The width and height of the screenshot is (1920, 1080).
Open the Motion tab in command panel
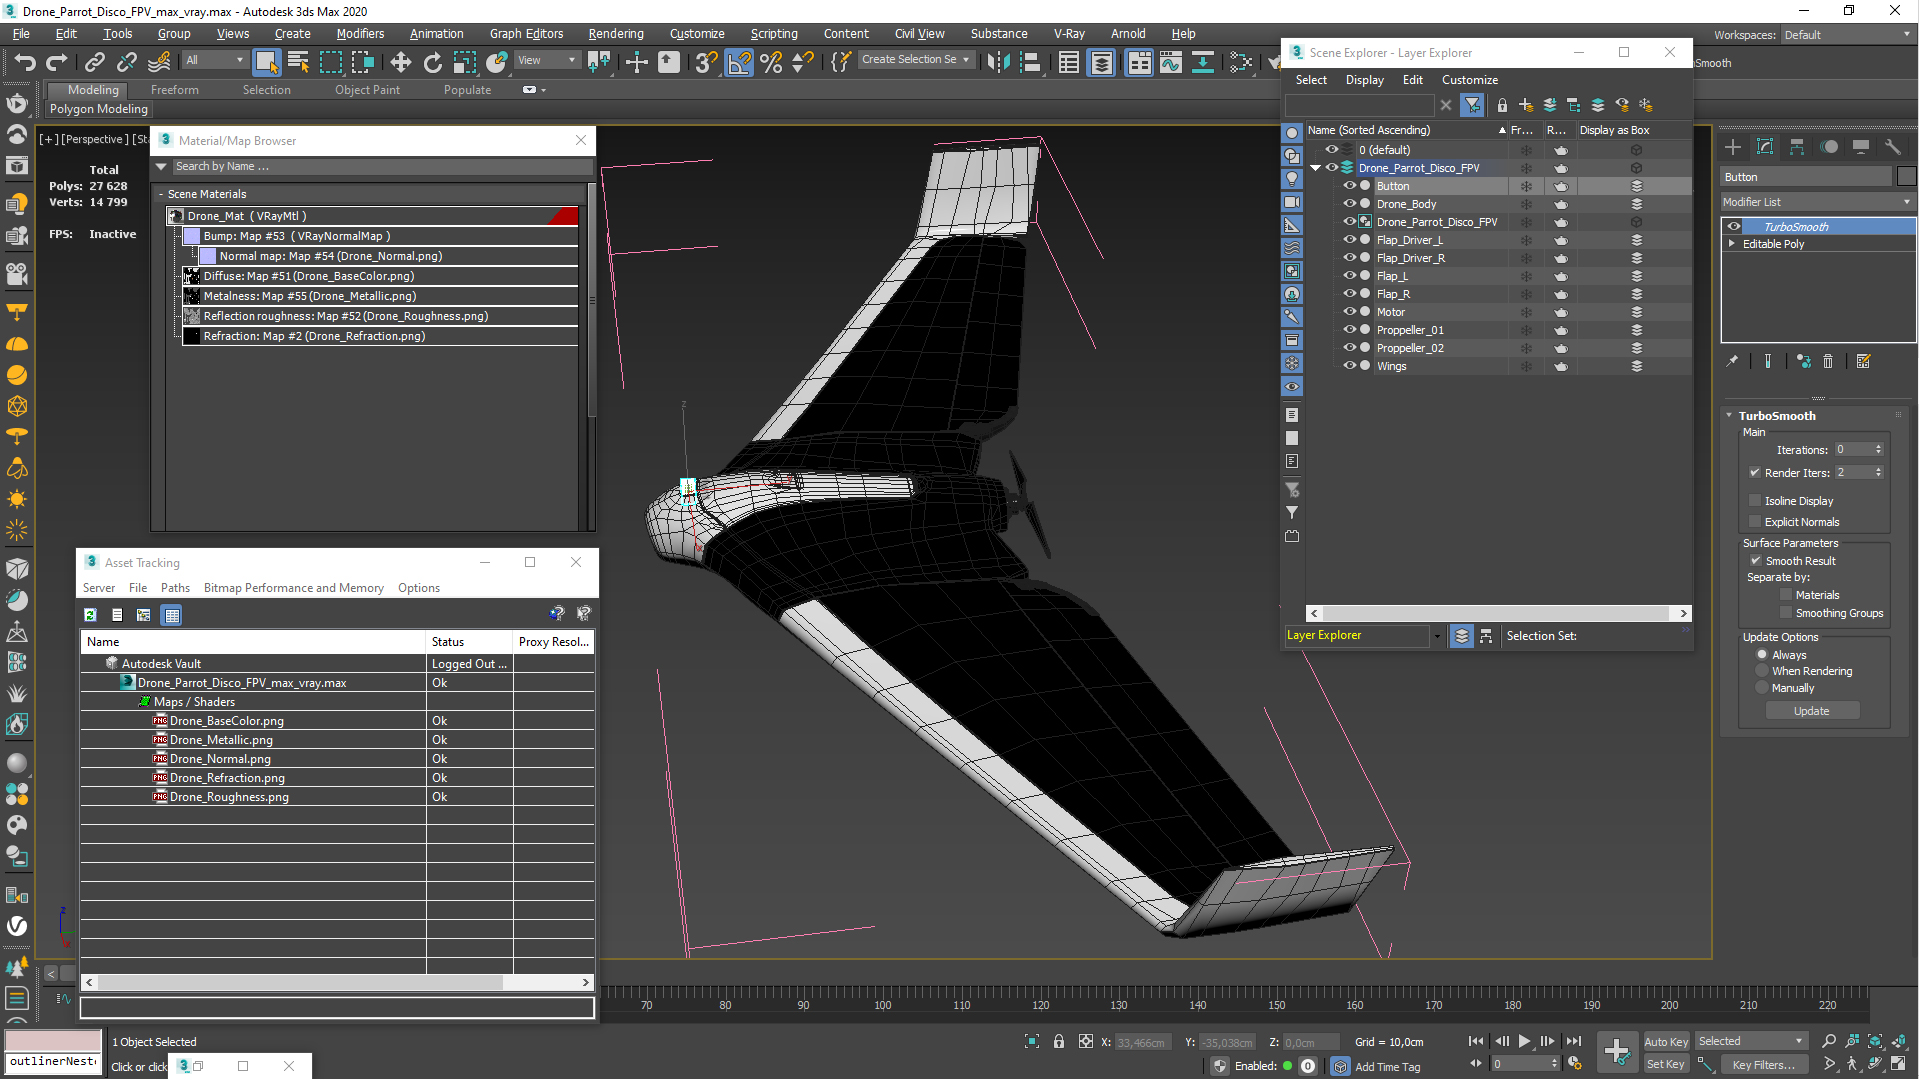[x=1829, y=147]
